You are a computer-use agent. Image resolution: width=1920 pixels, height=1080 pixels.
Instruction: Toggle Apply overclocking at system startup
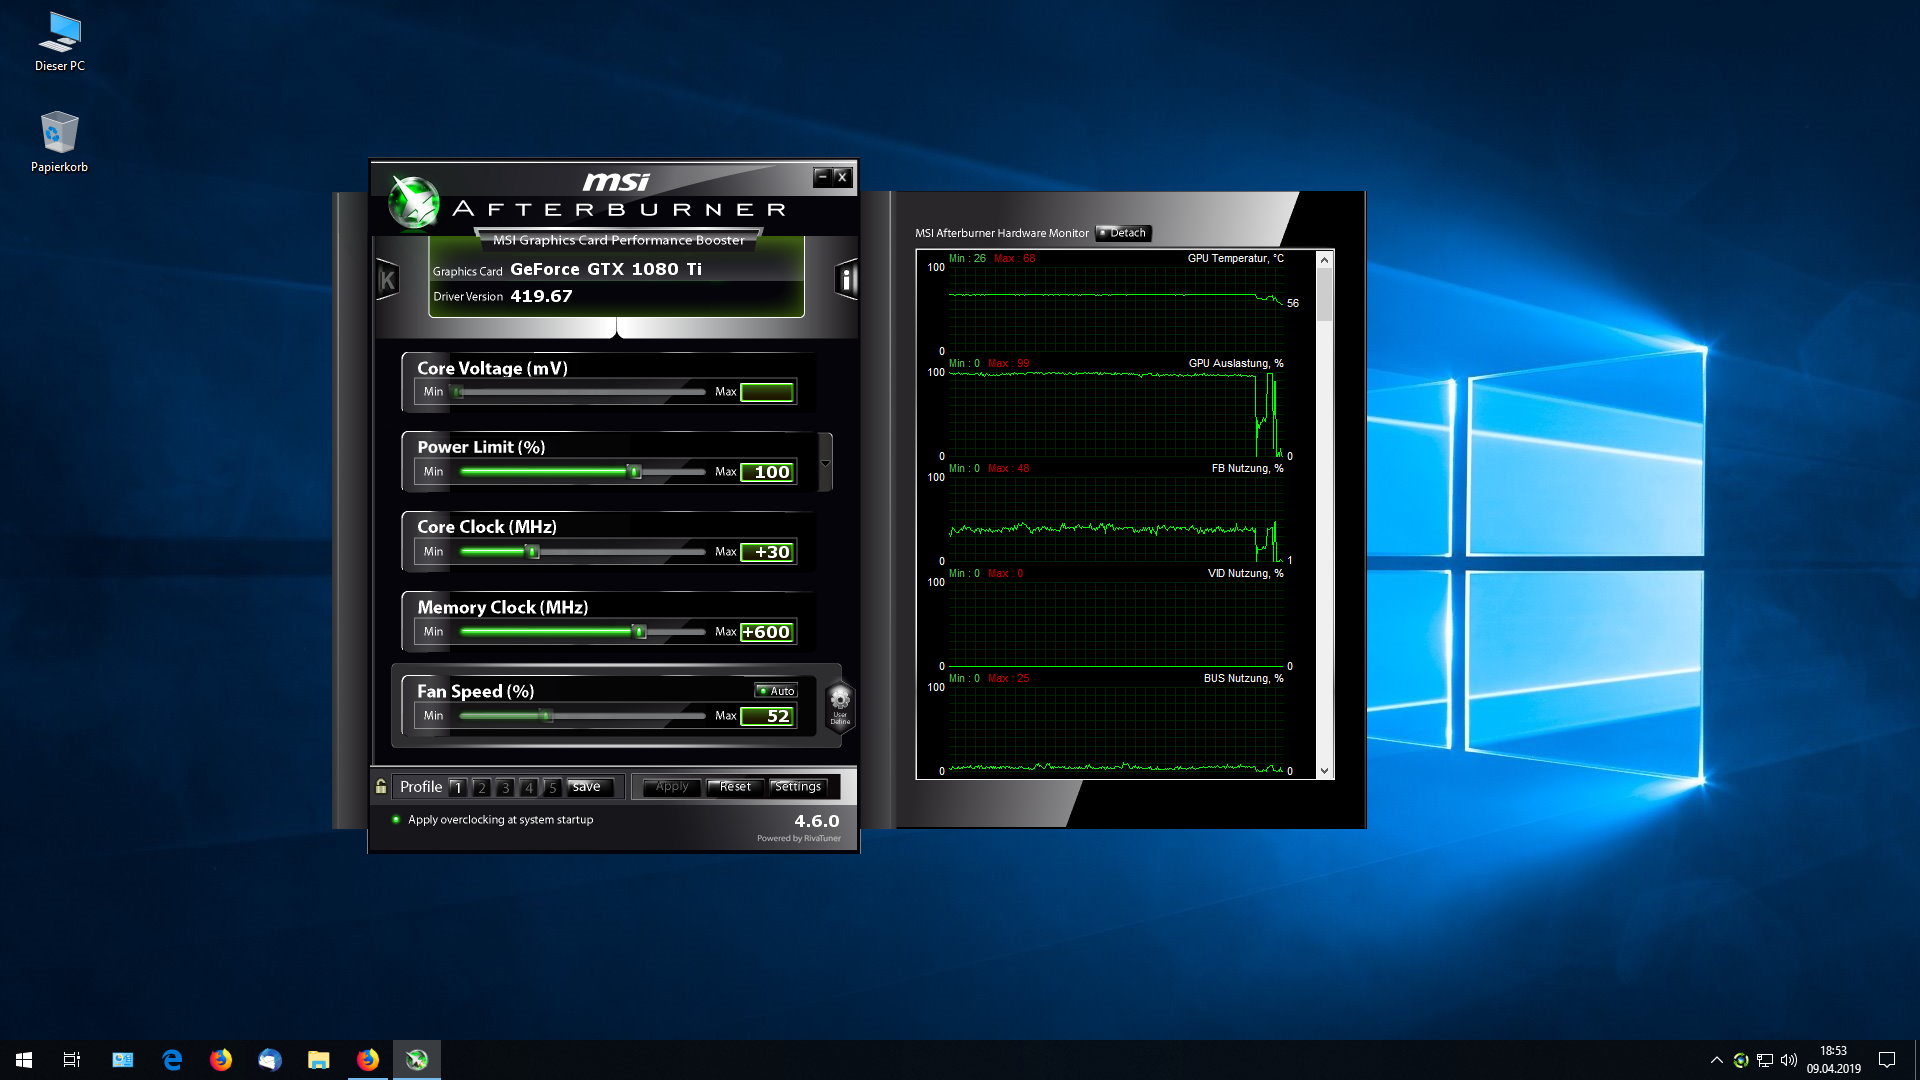[396, 819]
